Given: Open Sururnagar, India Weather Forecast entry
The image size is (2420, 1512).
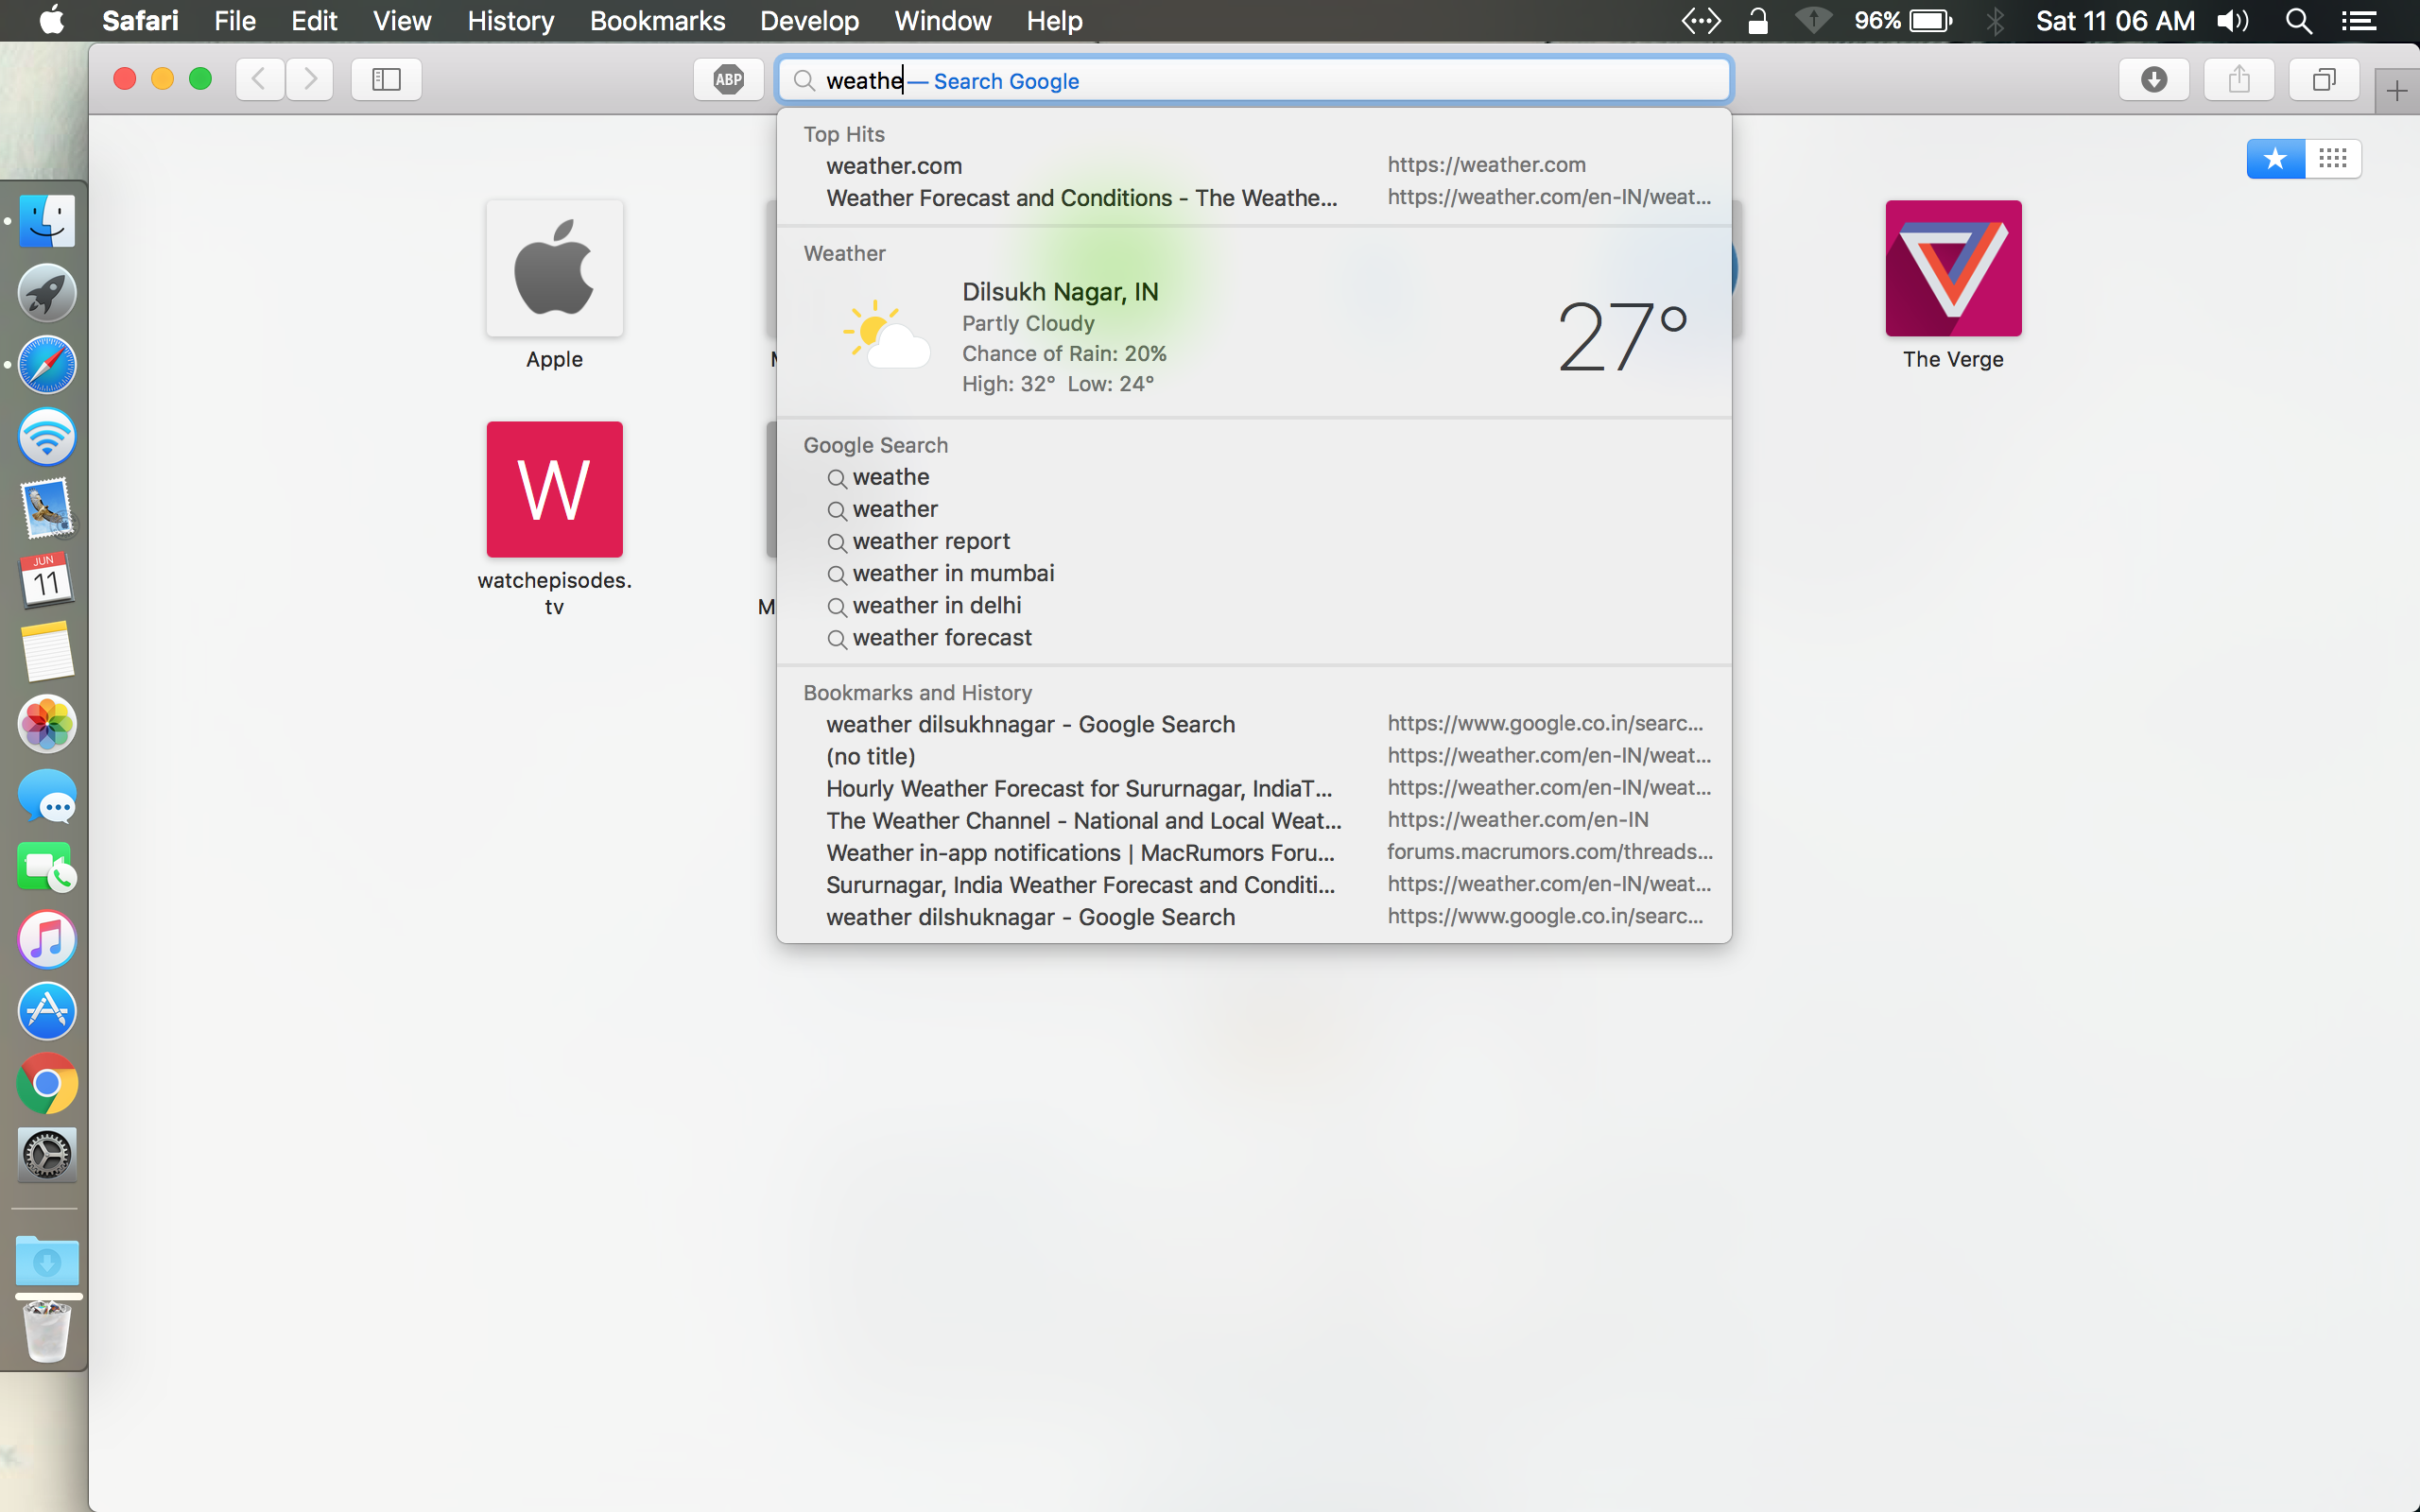Looking at the screenshot, I should 1254,884.
